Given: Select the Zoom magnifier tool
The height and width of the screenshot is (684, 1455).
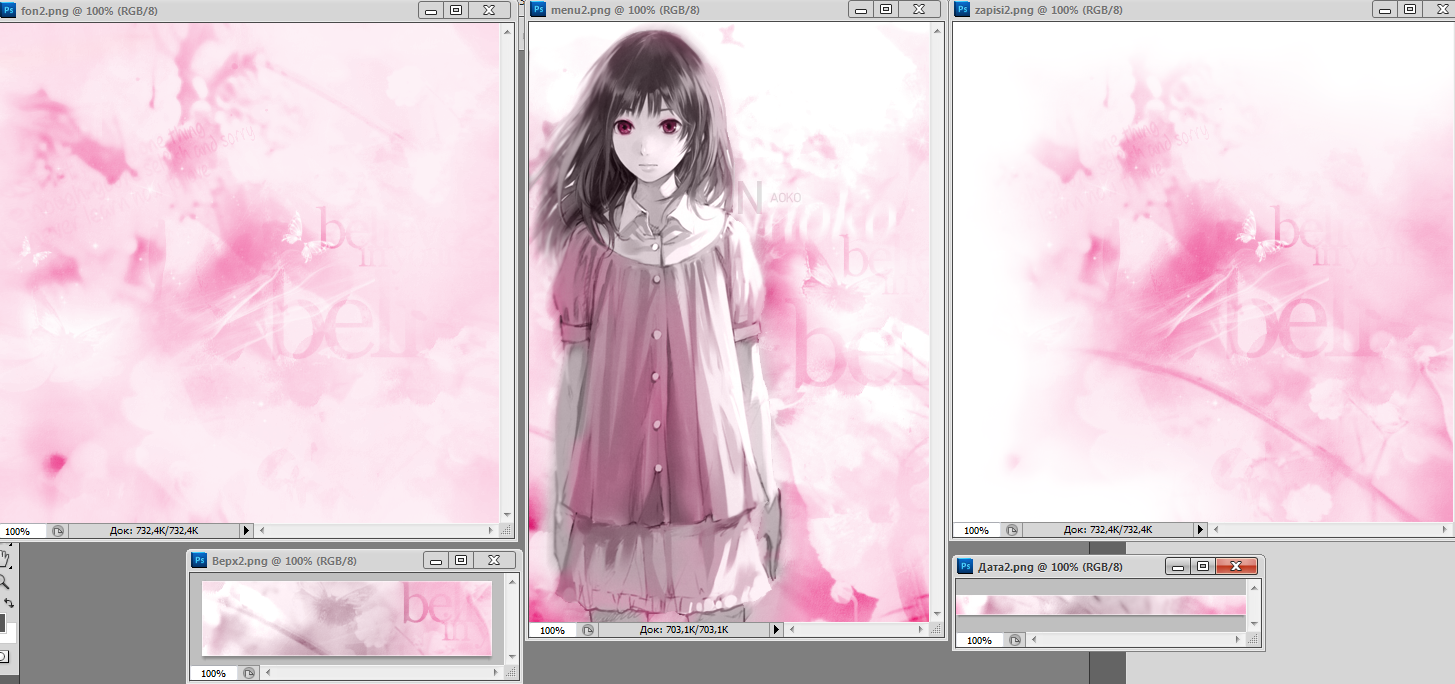Looking at the screenshot, I should (4, 580).
